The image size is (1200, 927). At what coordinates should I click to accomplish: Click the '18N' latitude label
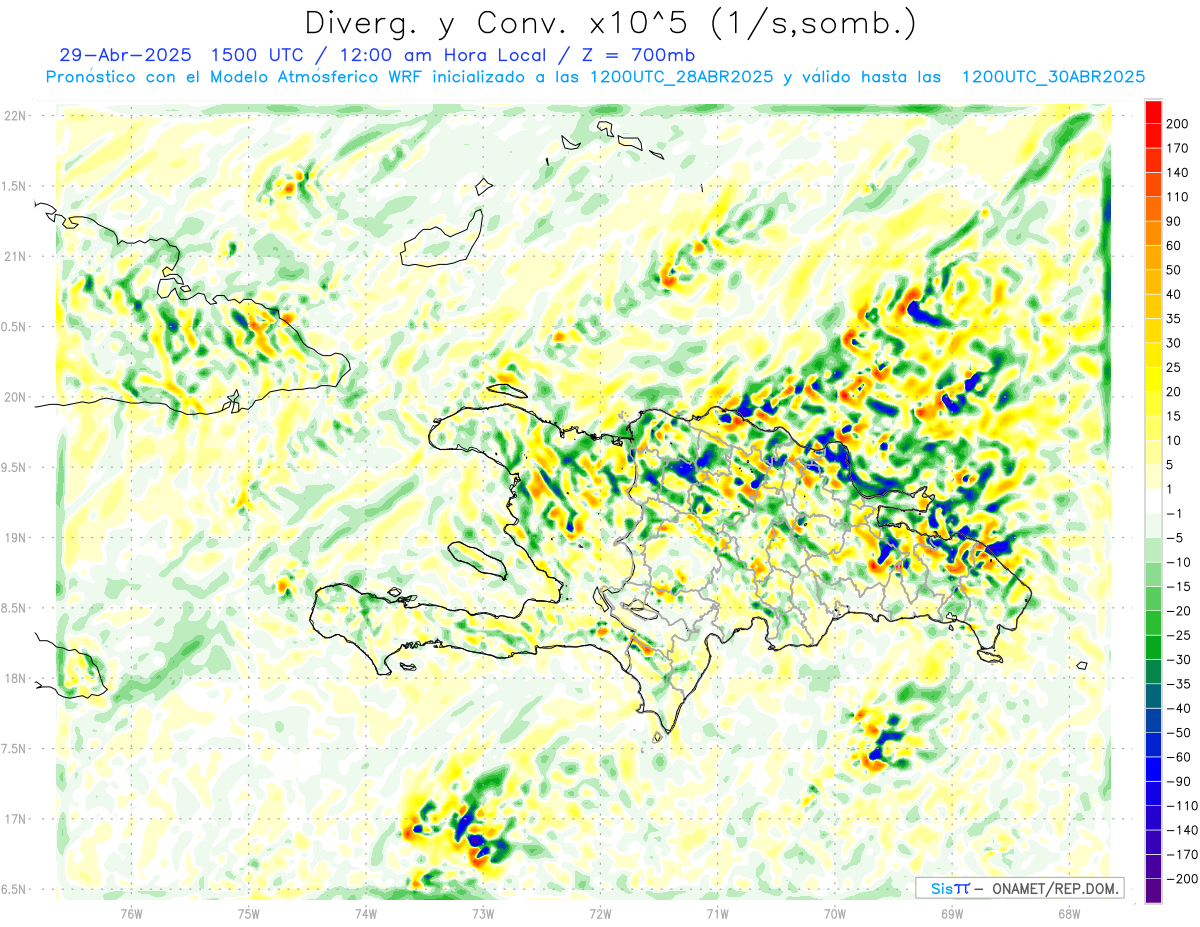[x=15, y=678]
